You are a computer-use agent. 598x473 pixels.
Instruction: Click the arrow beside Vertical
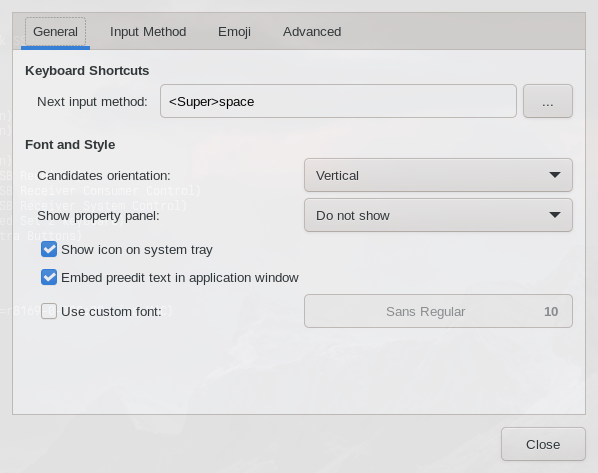tap(555, 175)
